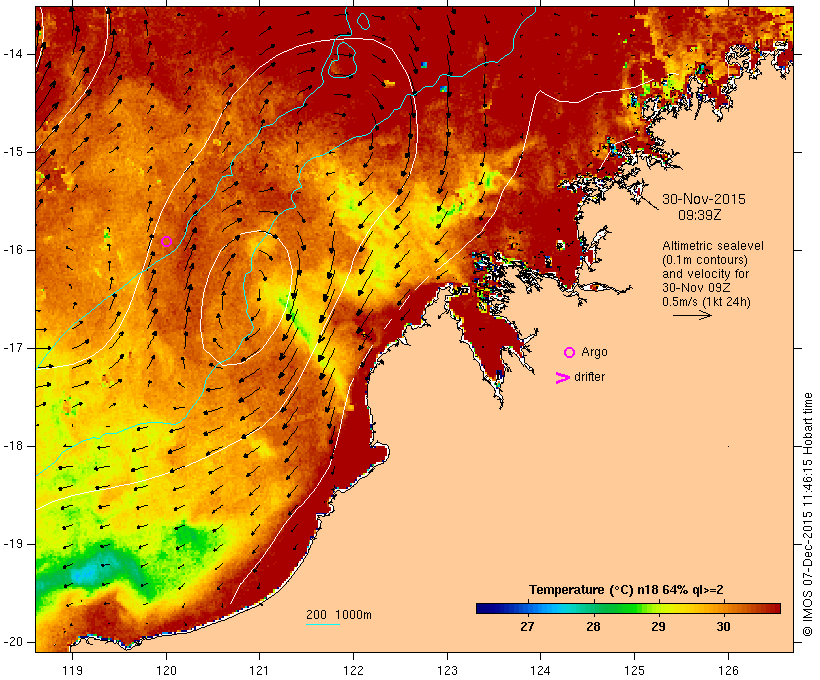This screenshot has height=680, width=820.
Task: Click the '-18' latitude axis label
Action: click(12, 446)
